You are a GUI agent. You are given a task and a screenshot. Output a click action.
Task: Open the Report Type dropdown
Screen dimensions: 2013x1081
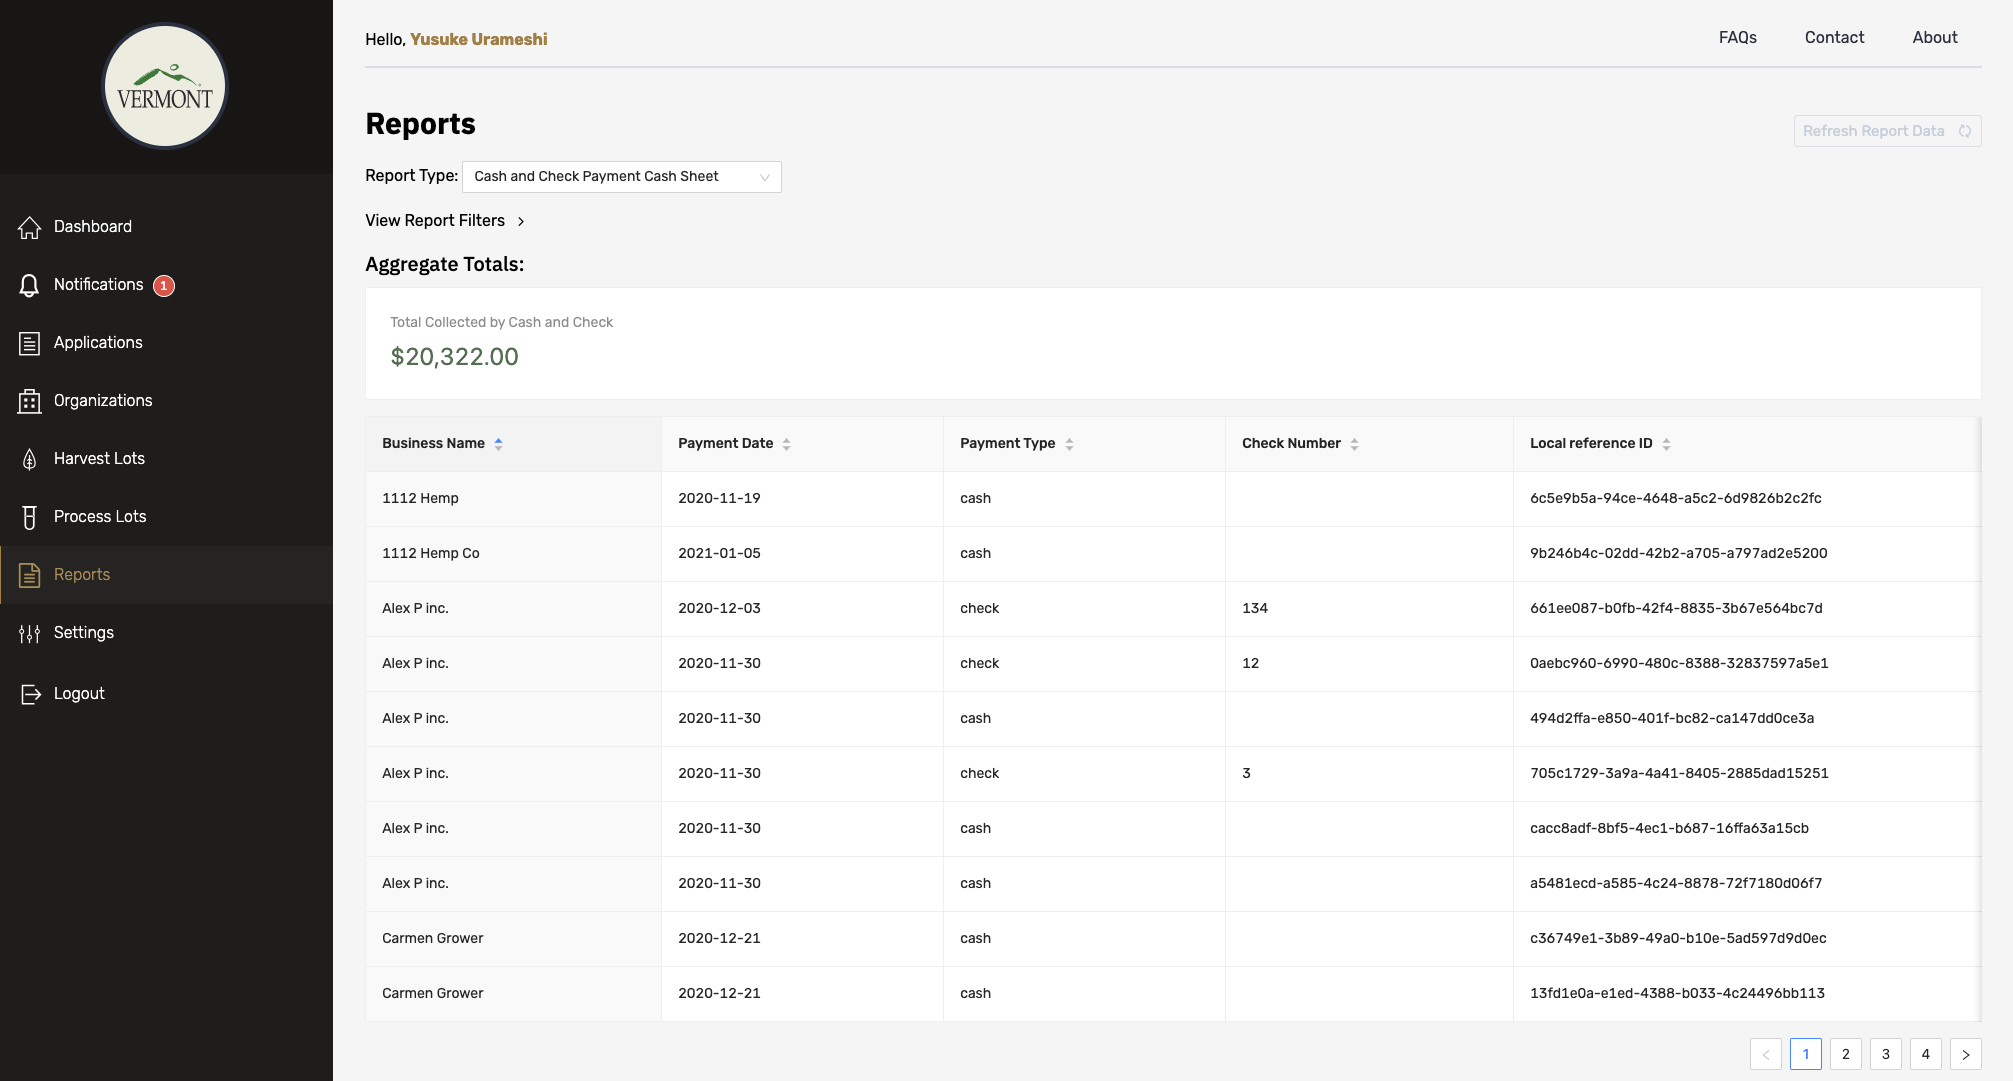pyautogui.click(x=621, y=177)
